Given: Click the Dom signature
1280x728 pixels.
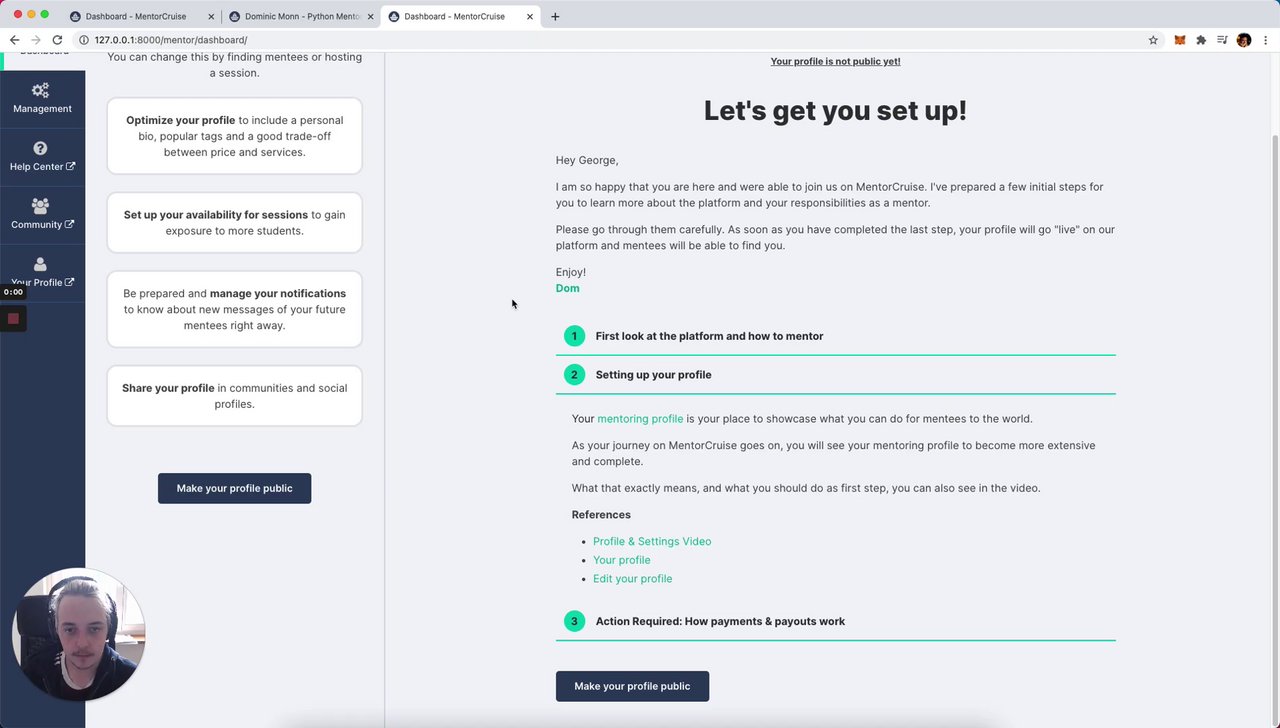Looking at the screenshot, I should [x=567, y=288].
